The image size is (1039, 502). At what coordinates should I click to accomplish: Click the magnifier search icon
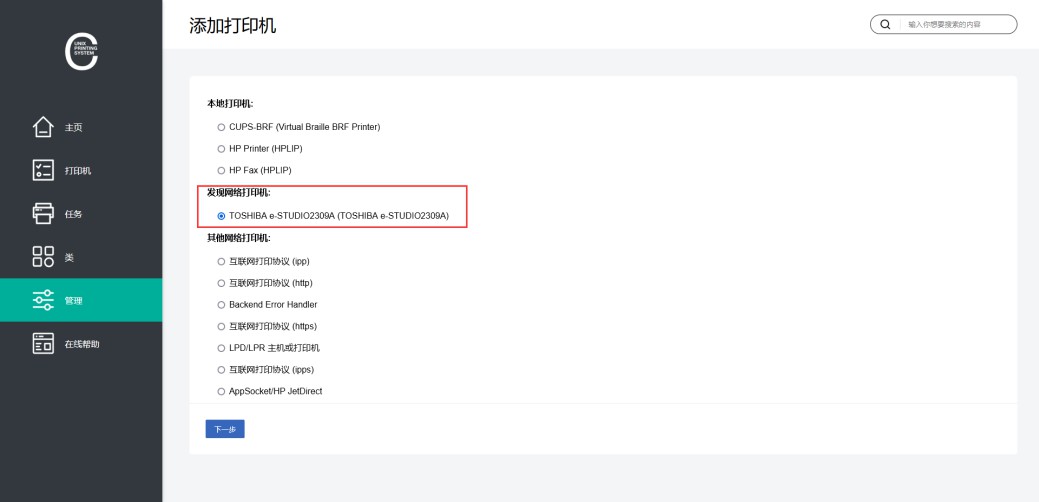[885, 24]
